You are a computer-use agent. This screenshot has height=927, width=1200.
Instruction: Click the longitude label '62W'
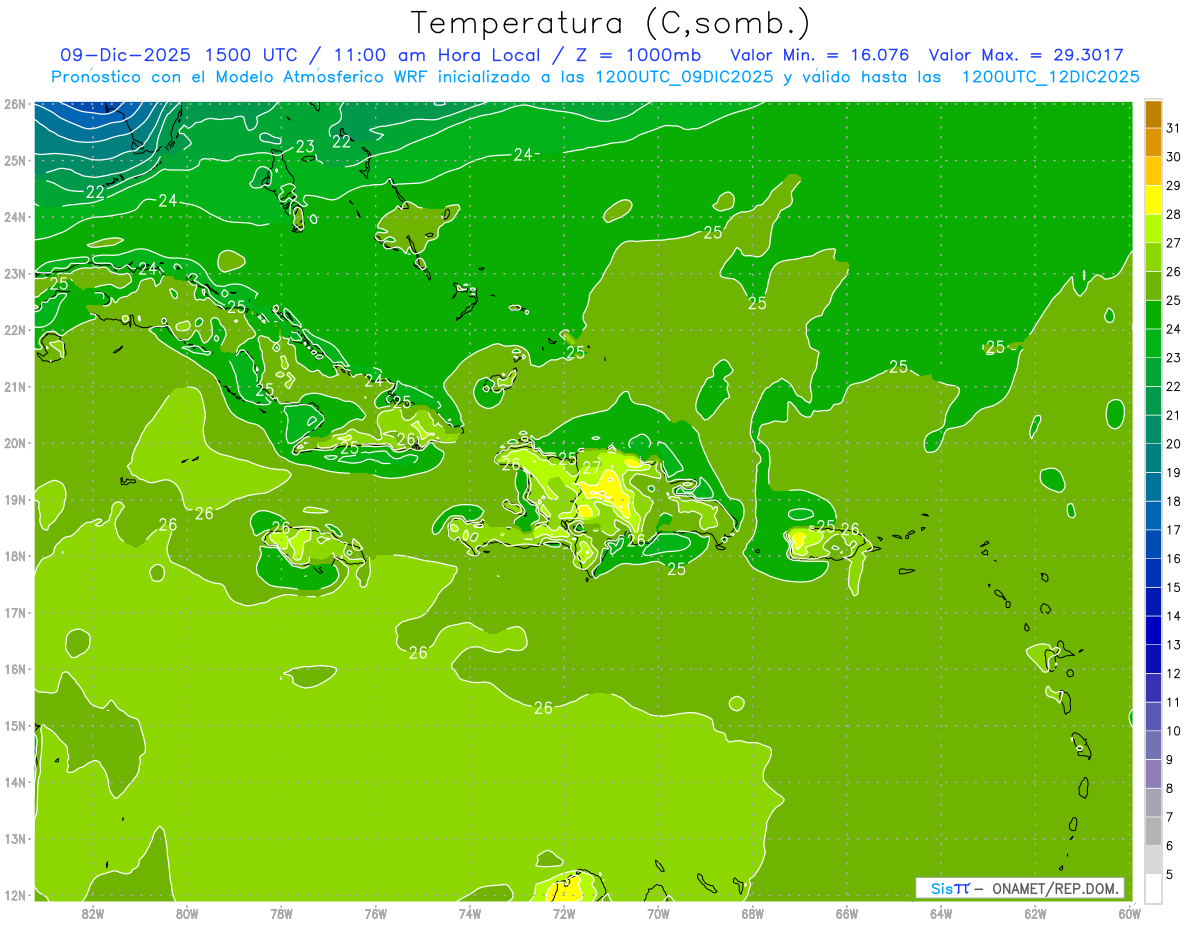1035,913
